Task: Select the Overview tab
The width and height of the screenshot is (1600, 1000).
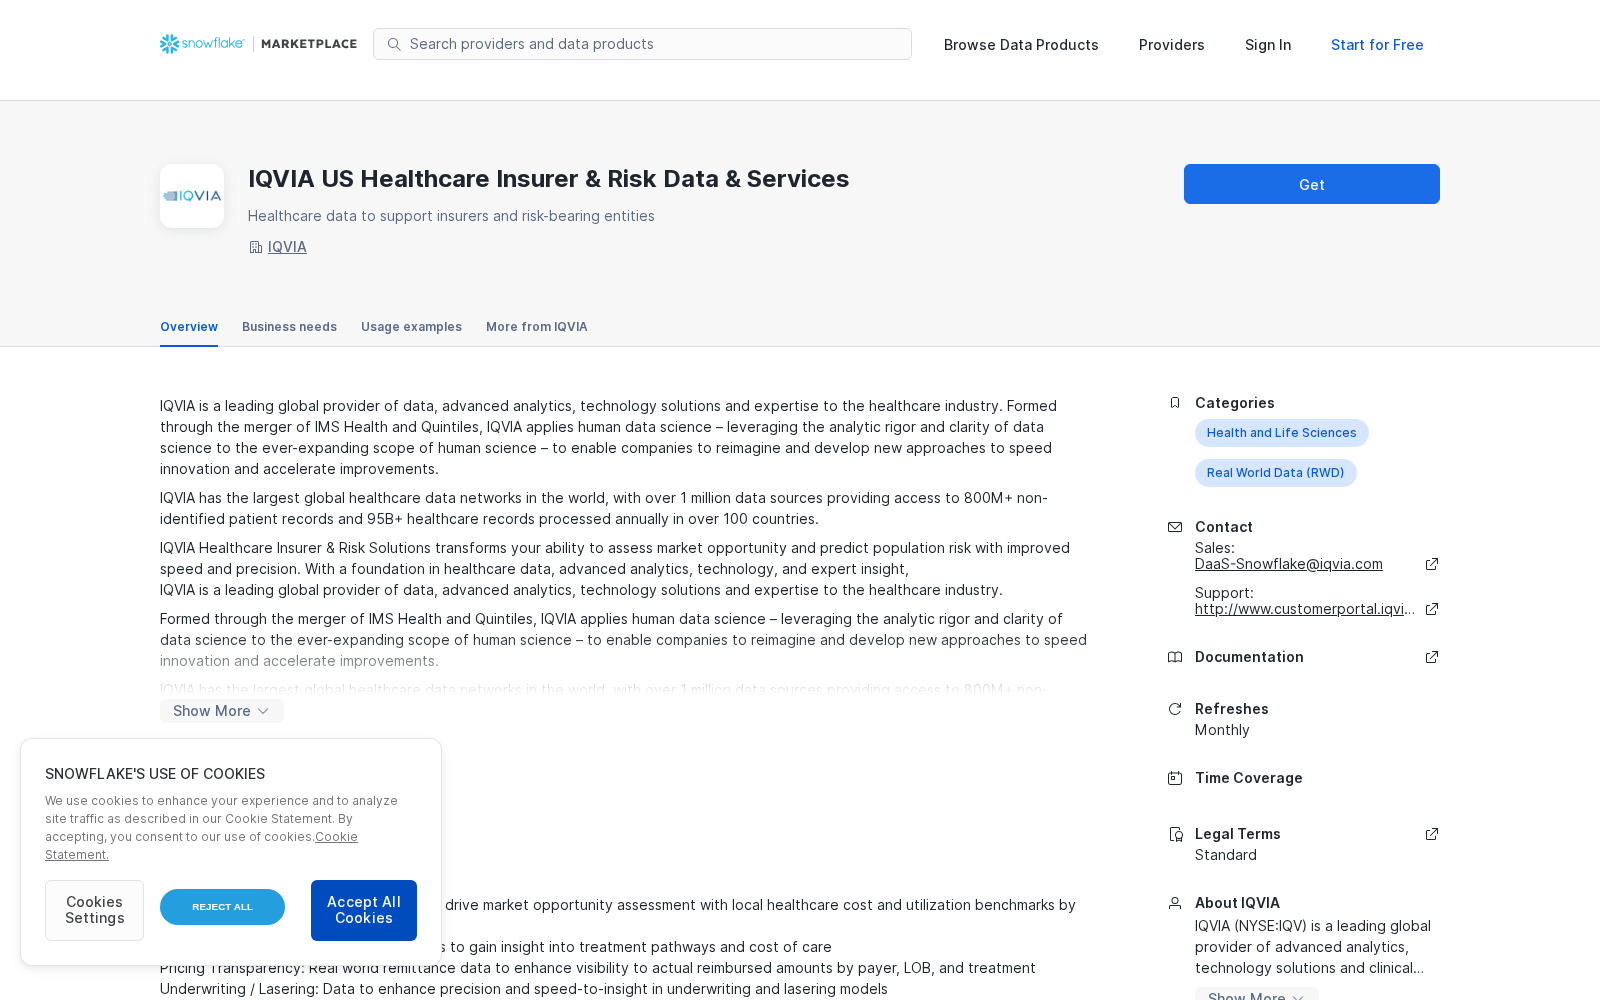Action: click(189, 327)
